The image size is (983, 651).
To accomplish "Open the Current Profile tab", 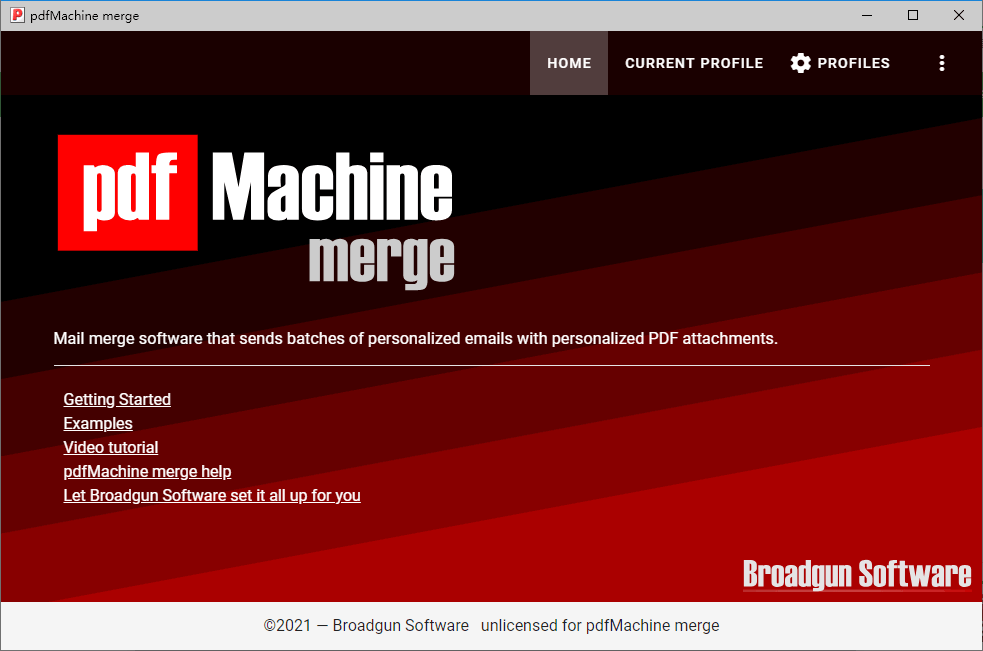I will [694, 63].
